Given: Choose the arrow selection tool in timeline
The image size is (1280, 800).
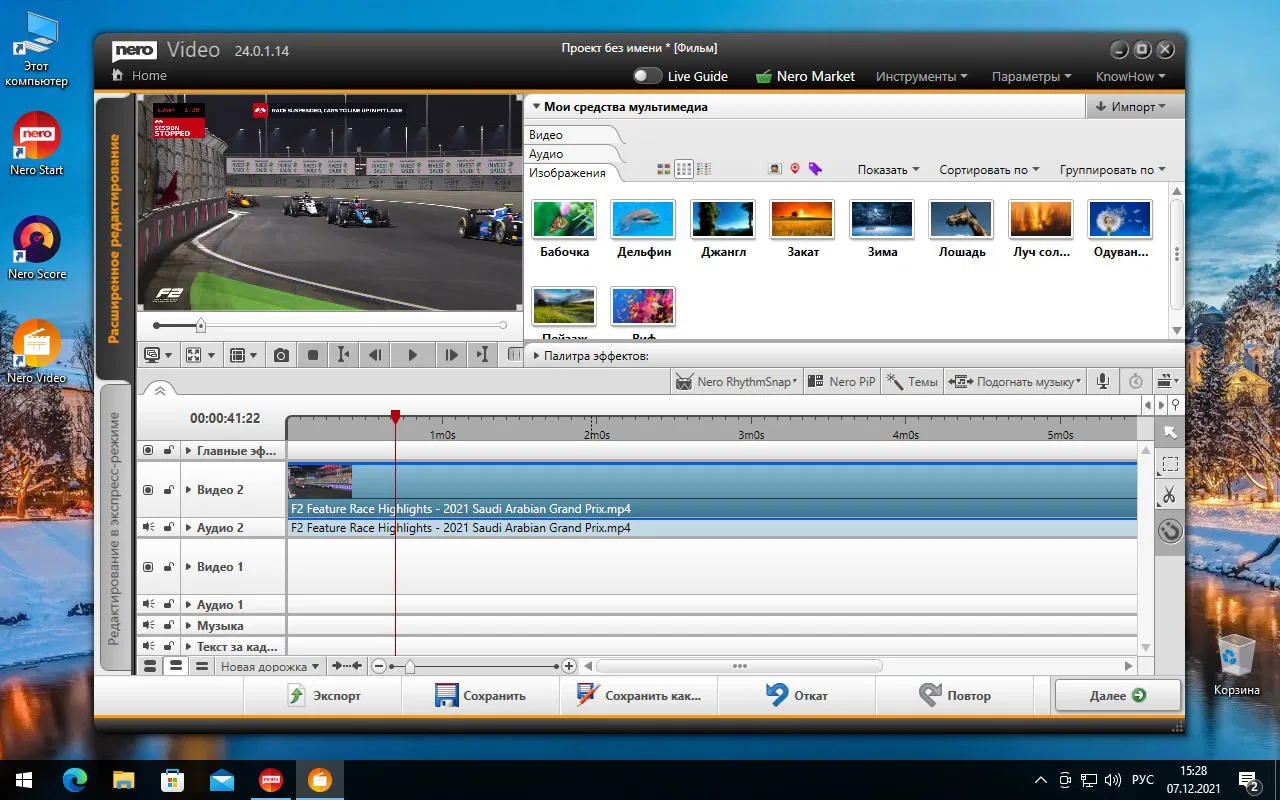Looking at the screenshot, I should coord(1169,432).
